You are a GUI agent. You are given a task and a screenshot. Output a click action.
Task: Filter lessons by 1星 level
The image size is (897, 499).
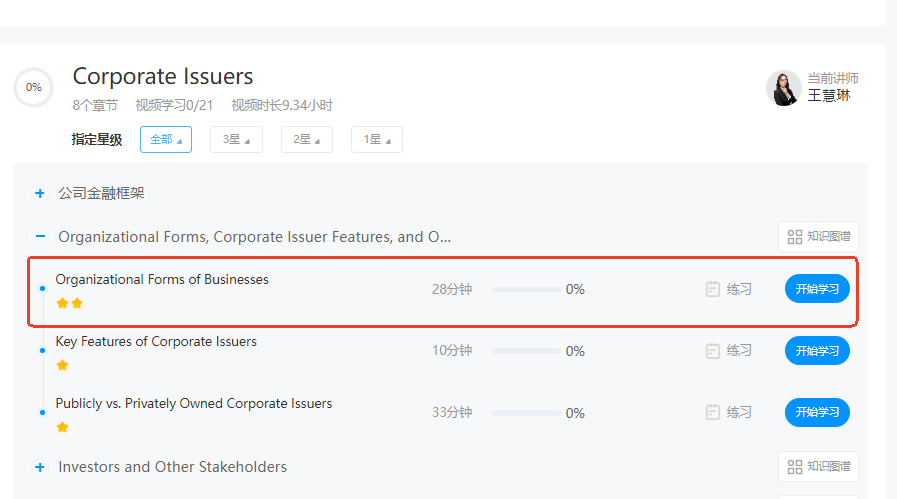376,140
